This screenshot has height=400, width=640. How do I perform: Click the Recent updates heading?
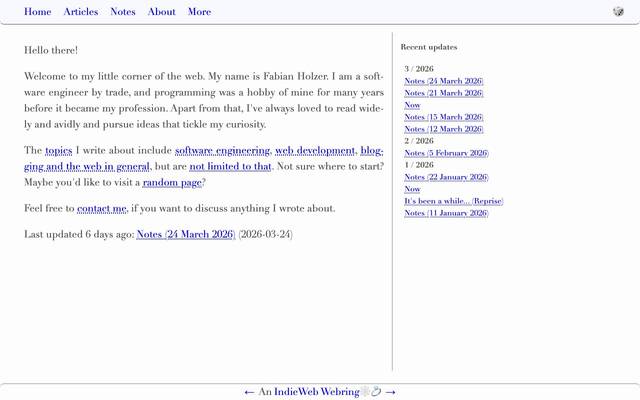pyautogui.click(x=429, y=47)
